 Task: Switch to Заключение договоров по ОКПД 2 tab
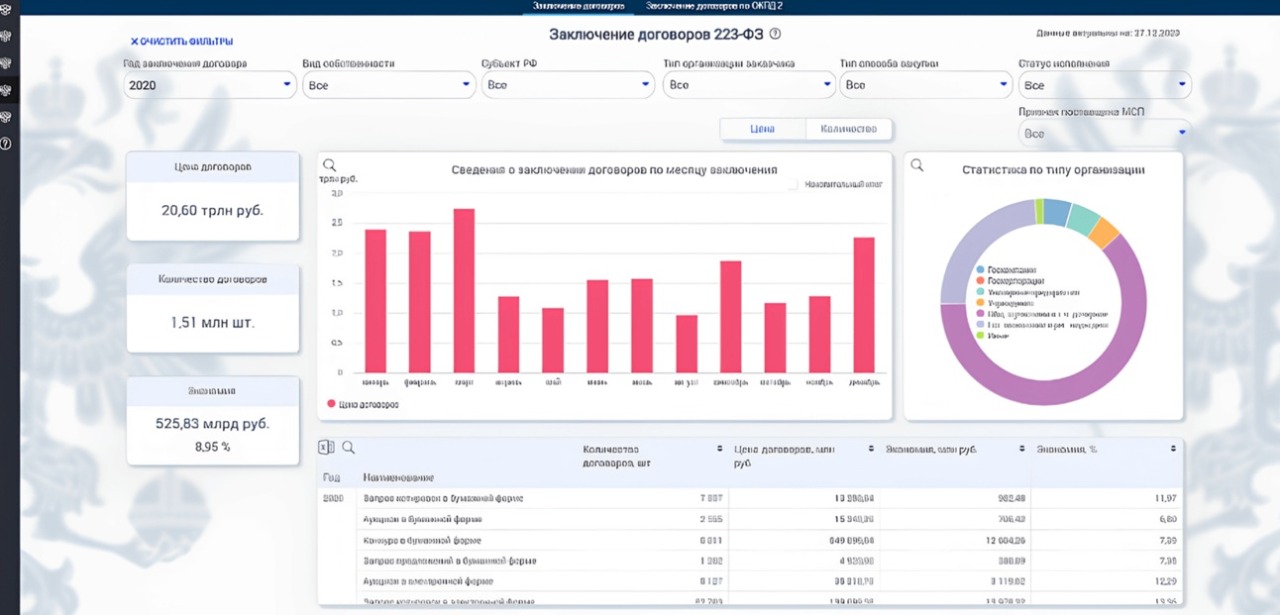(713, 6)
